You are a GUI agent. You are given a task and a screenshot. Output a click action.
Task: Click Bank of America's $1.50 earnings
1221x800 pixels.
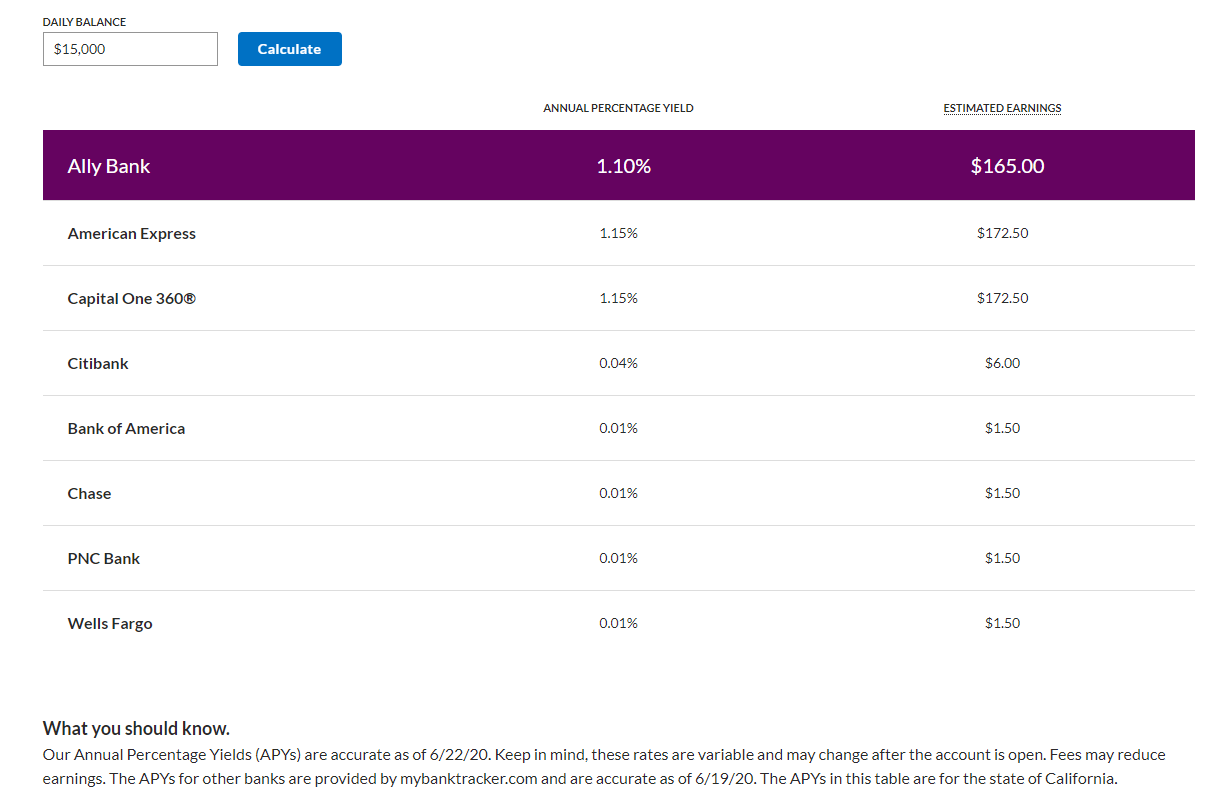coord(1002,428)
